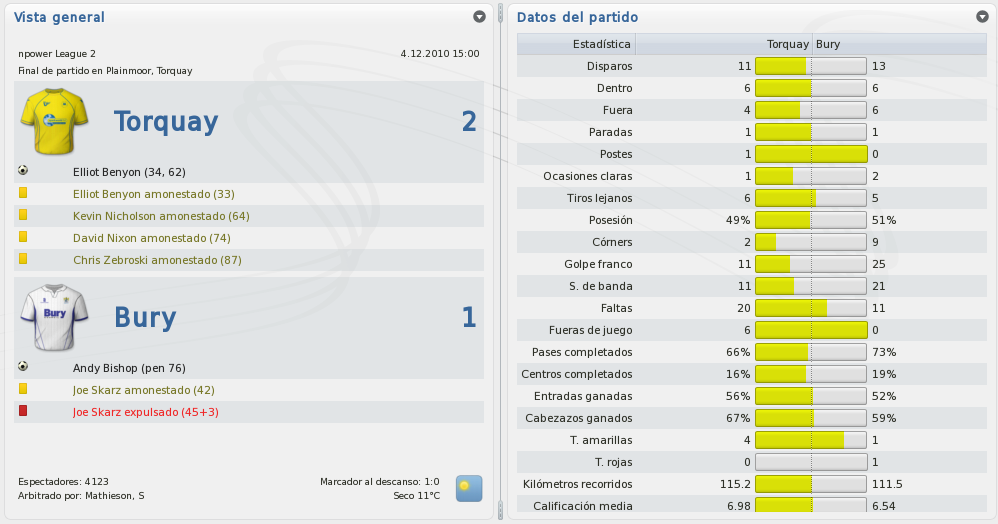Click the Torquay yellow kit icon
The image size is (998, 524).
[x=54, y=121]
